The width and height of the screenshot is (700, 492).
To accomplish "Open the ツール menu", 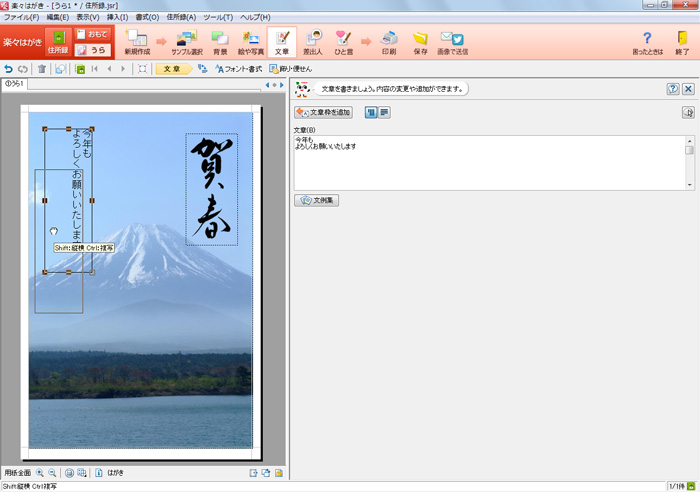I will pos(217,17).
